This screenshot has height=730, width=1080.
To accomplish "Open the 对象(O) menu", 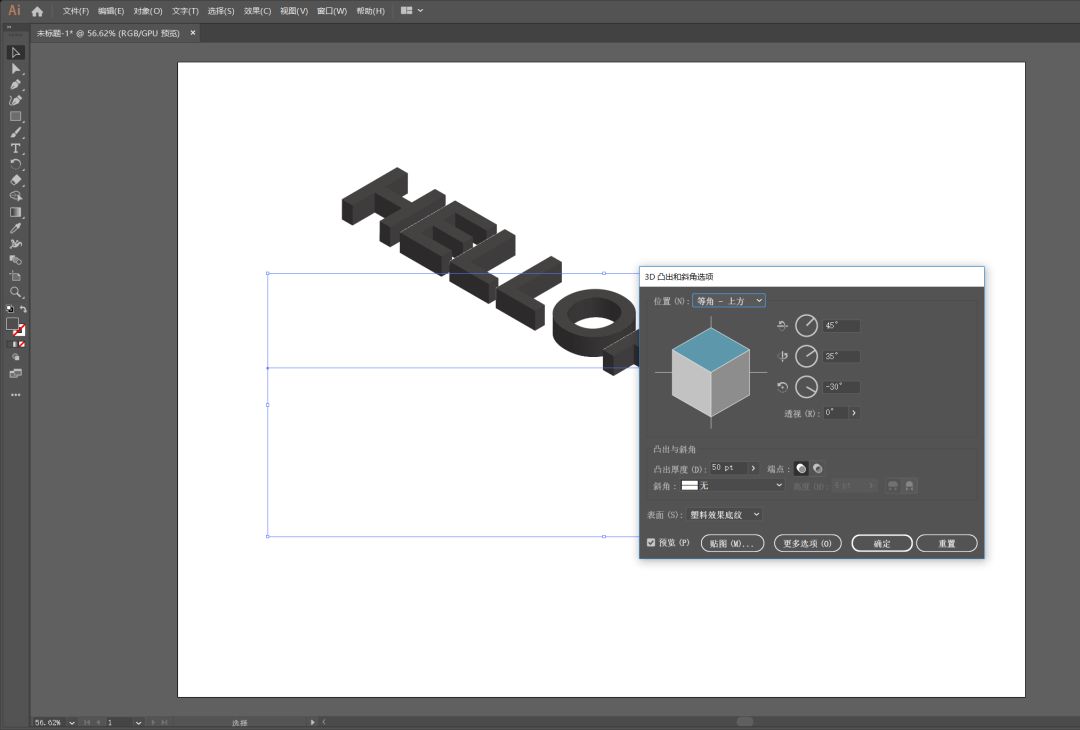I will pyautogui.click(x=148, y=11).
